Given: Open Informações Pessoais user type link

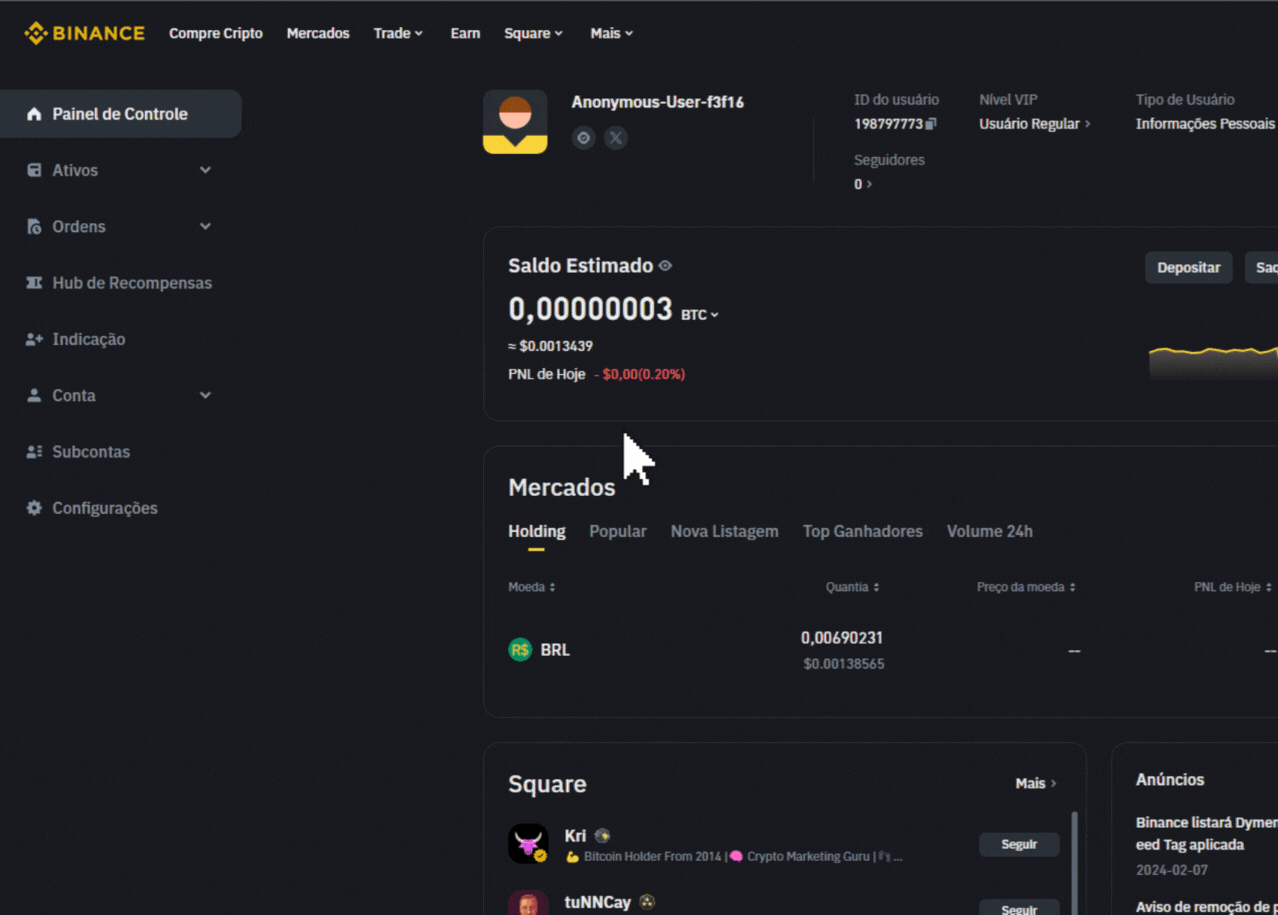Looking at the screenshot, I should 1206,124.
